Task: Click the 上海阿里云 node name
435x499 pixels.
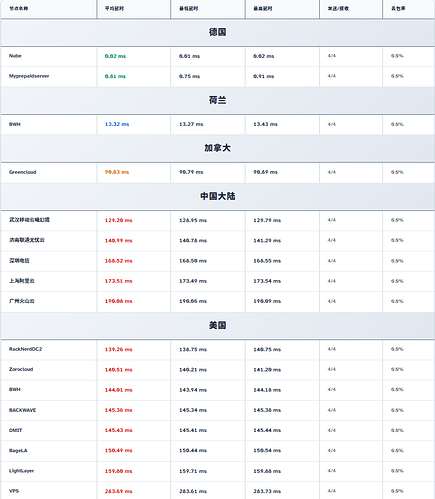Action: click(x=22, y=281)
